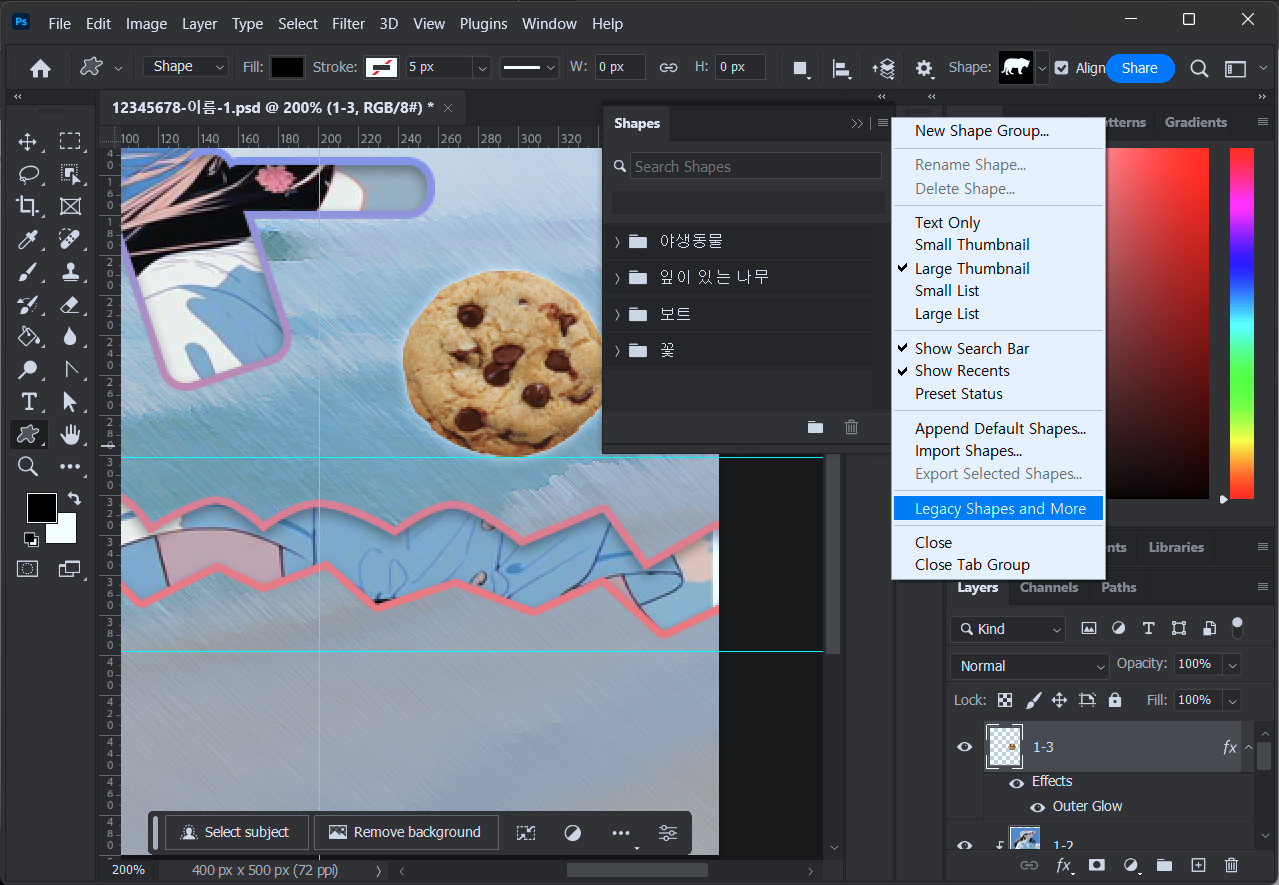Delete layer trash icon in Layers panel
The image size is (1279, 885).
[x=1232, y=865]
